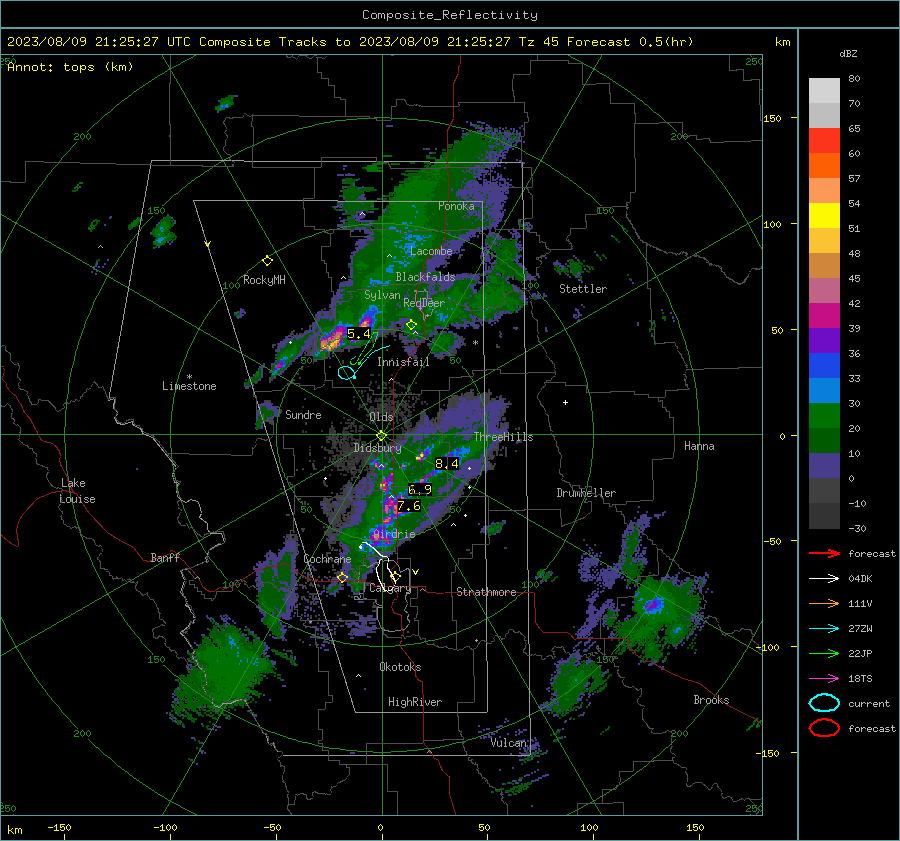Click the 'Annot: tops (km)' annotation text
Image resolution: width=900 pixels, height=841 pixels.
tap(70, 67)
